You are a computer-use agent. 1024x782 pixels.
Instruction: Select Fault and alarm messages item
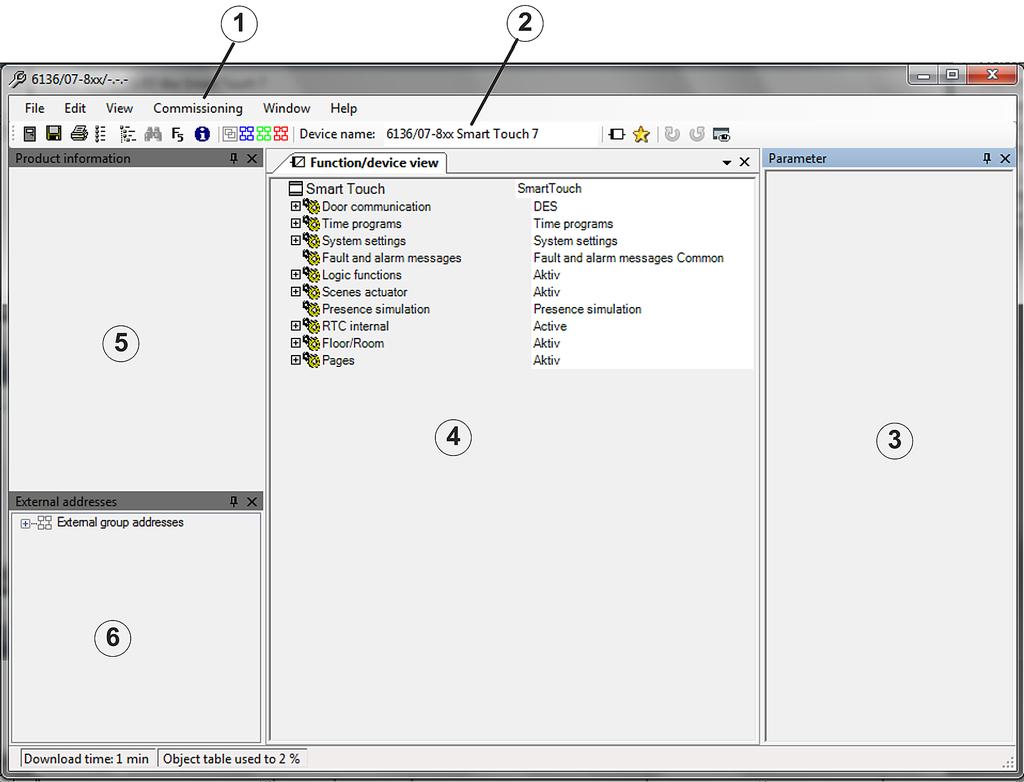(391, 257)
